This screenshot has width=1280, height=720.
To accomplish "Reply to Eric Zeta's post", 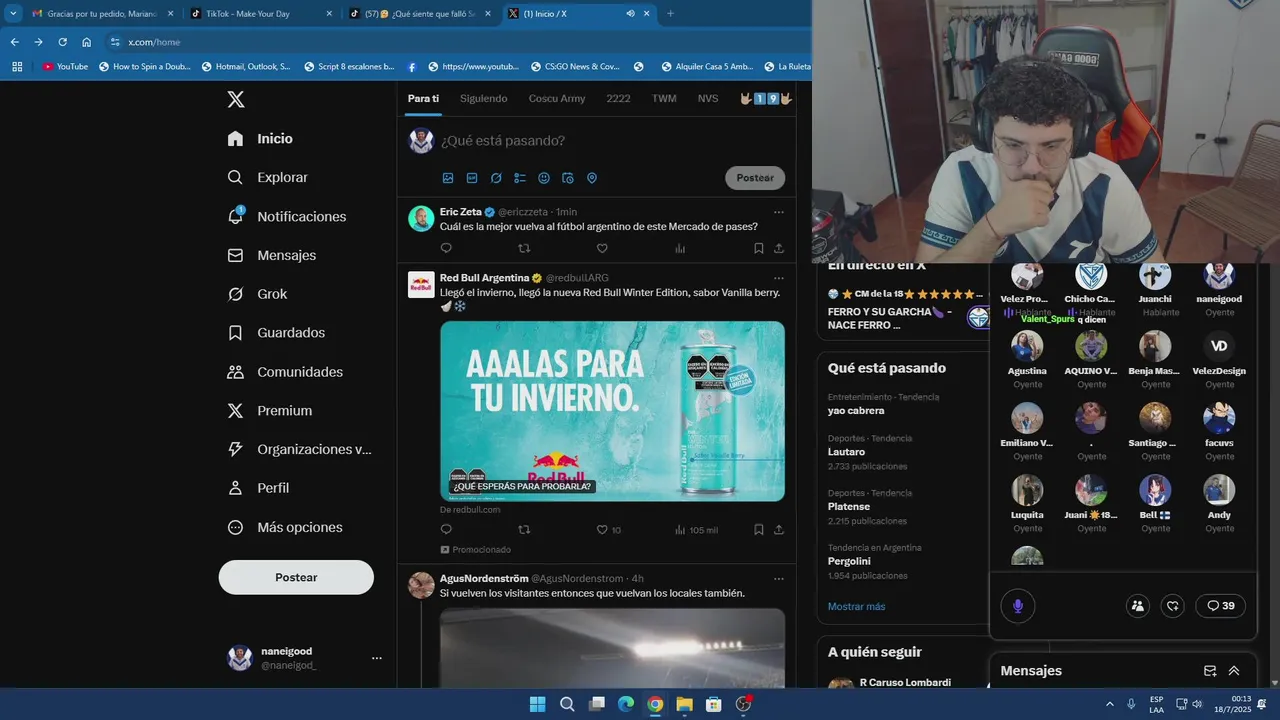I will (446, 248).
